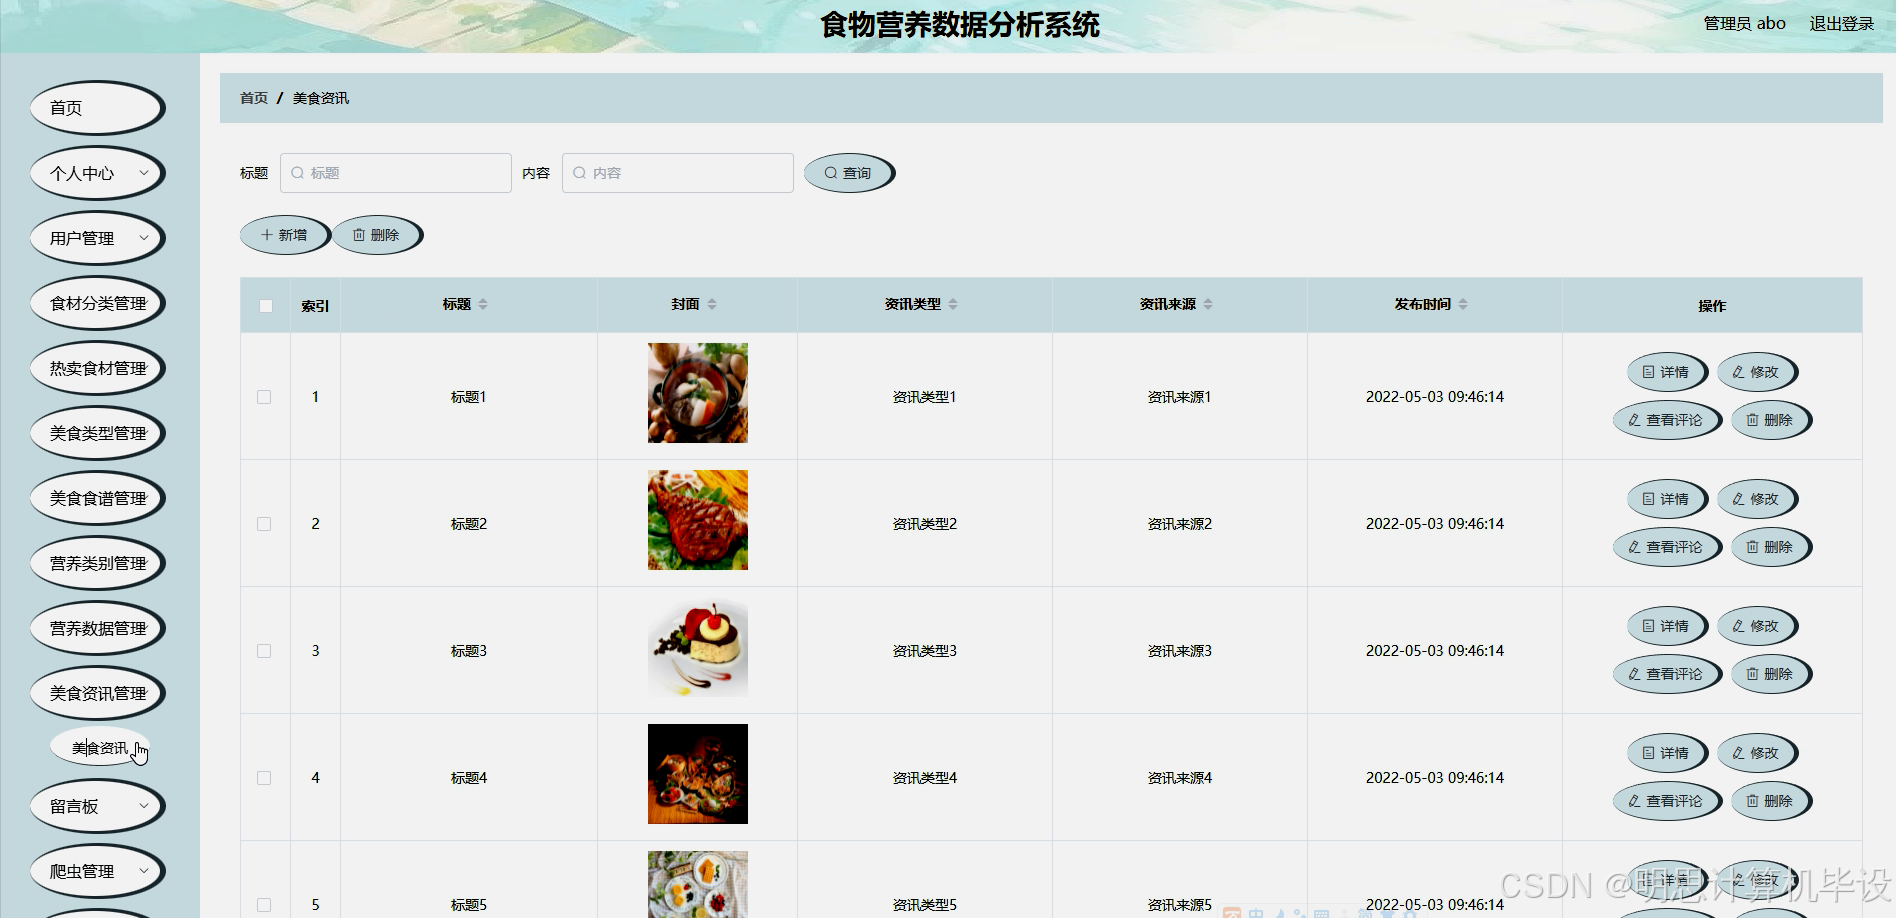Image resolution: width=1896 pixels, height=918 pixels.
Task: Click 修改 for row 标题2
Action: pyautogui.click(x=1756, y=499)
